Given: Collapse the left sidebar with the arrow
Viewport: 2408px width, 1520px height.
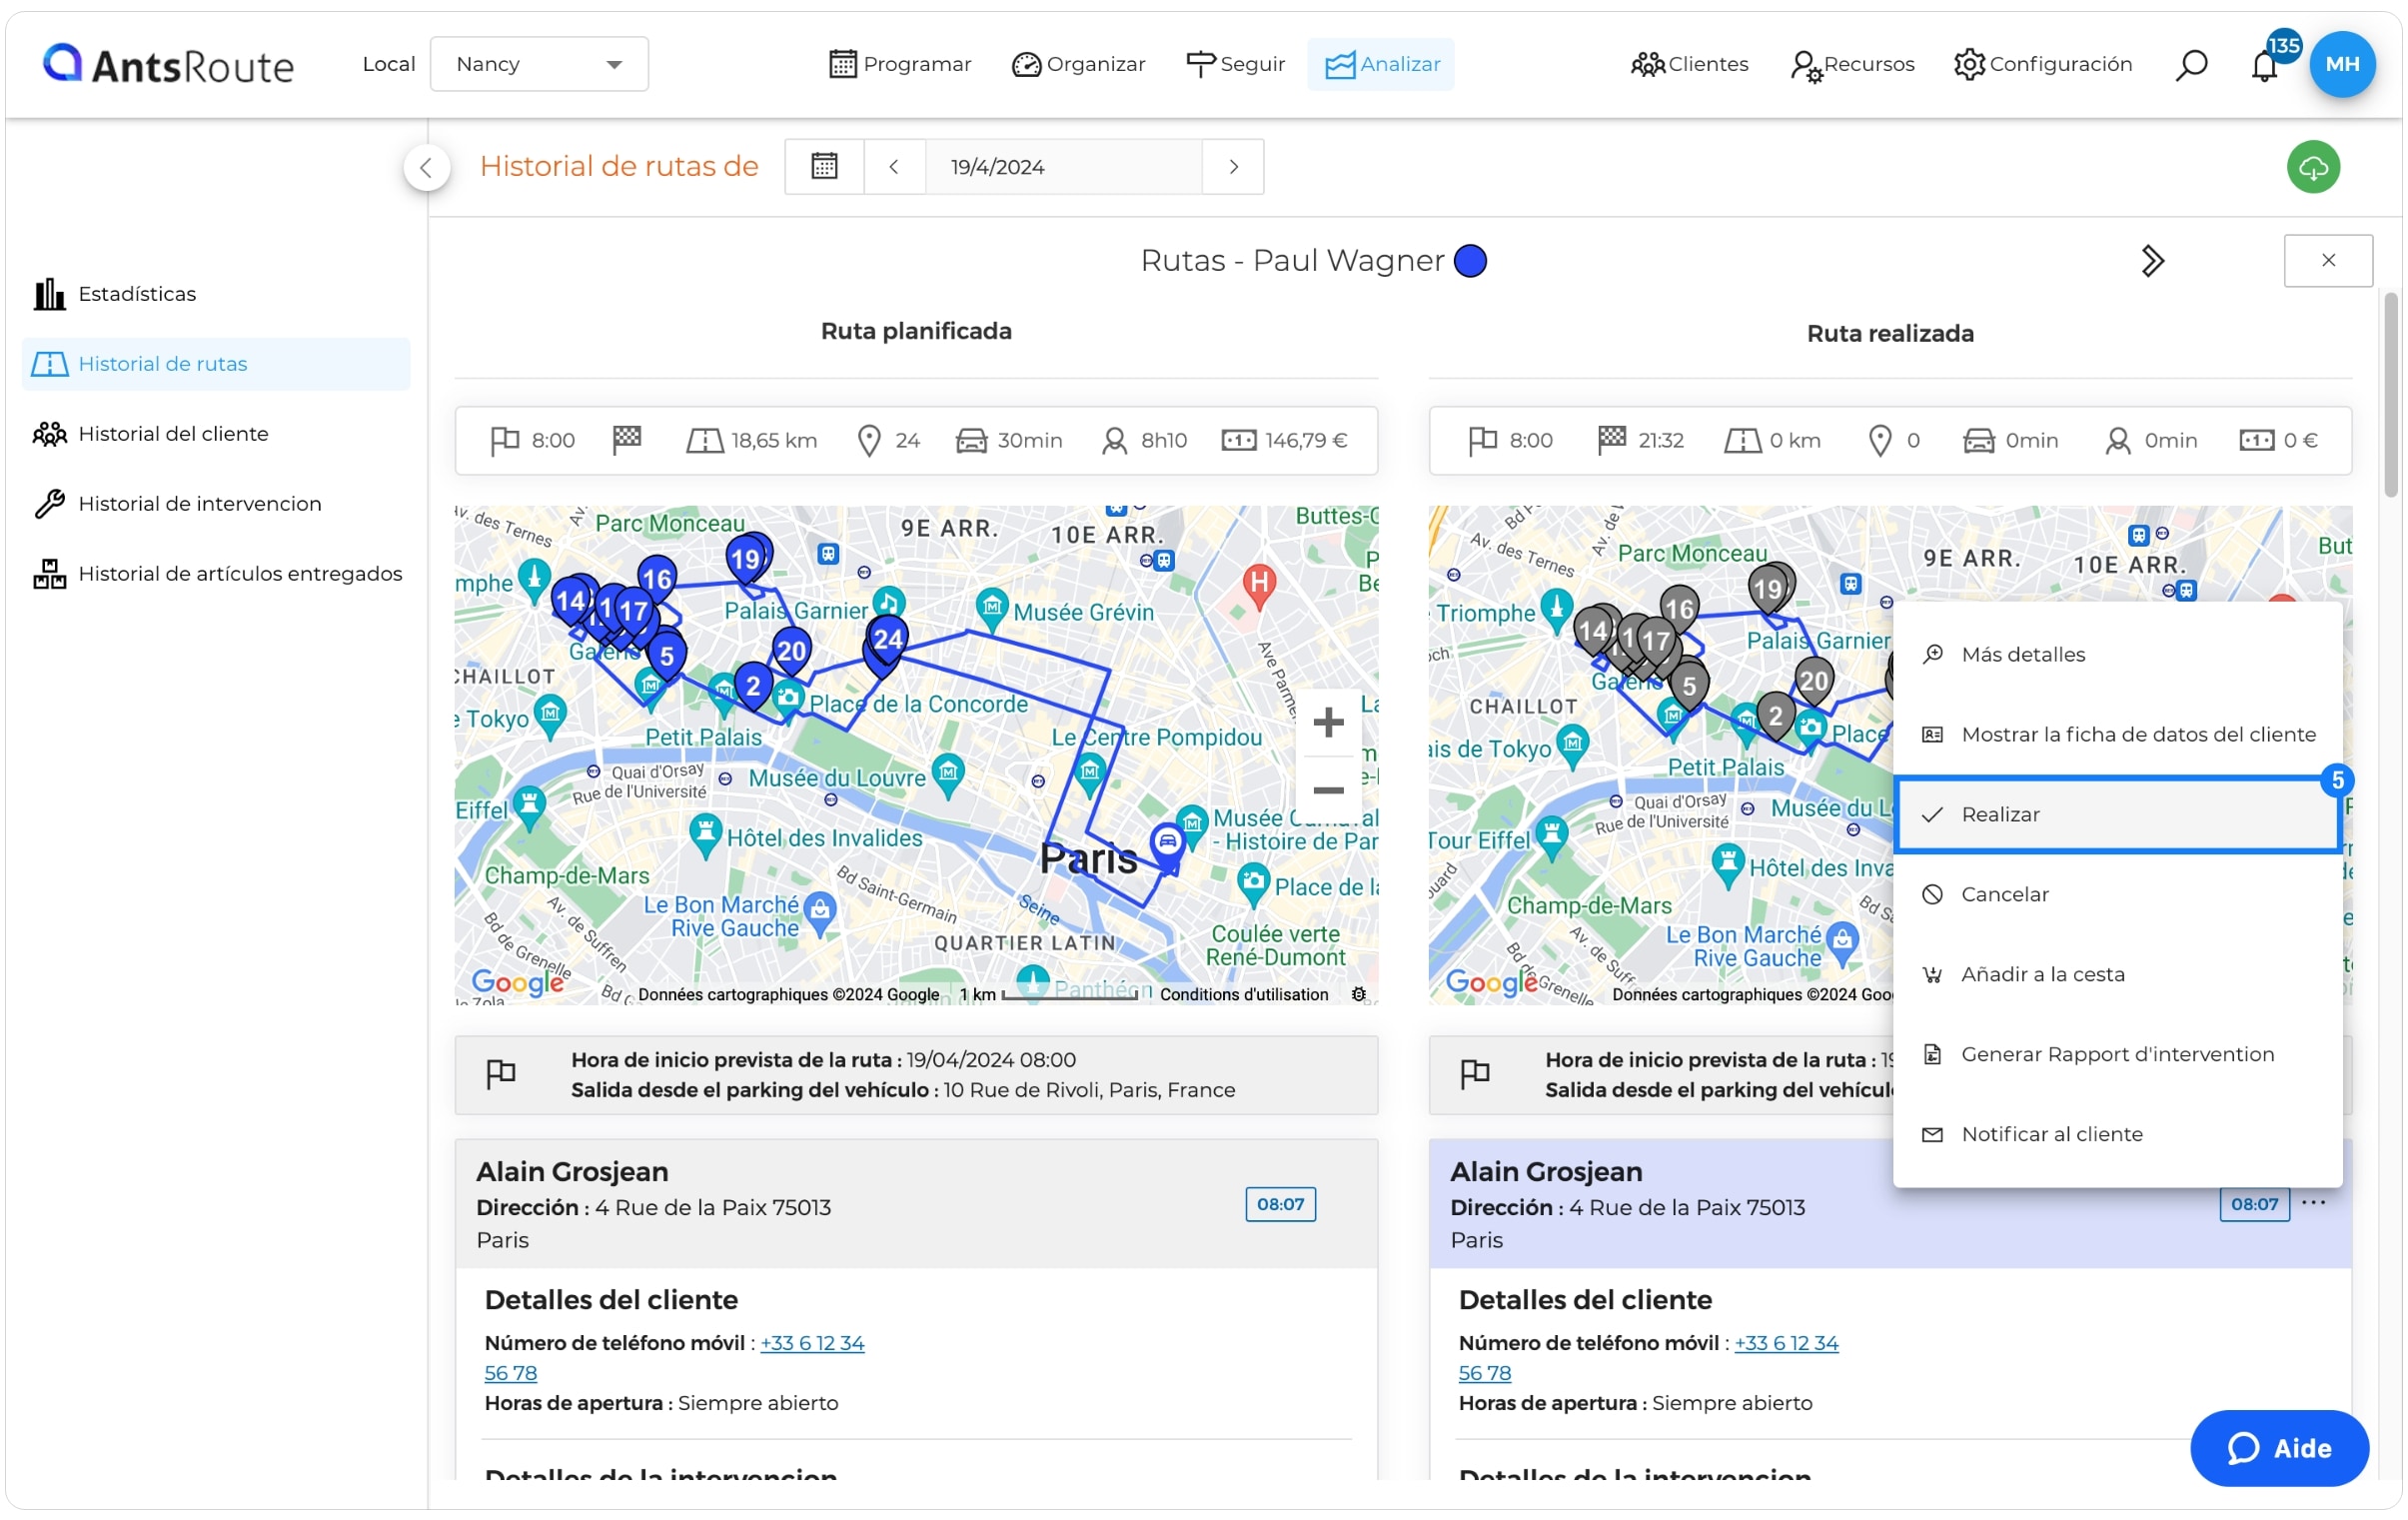Looking at the screenshot, I should tap(427, 167).
